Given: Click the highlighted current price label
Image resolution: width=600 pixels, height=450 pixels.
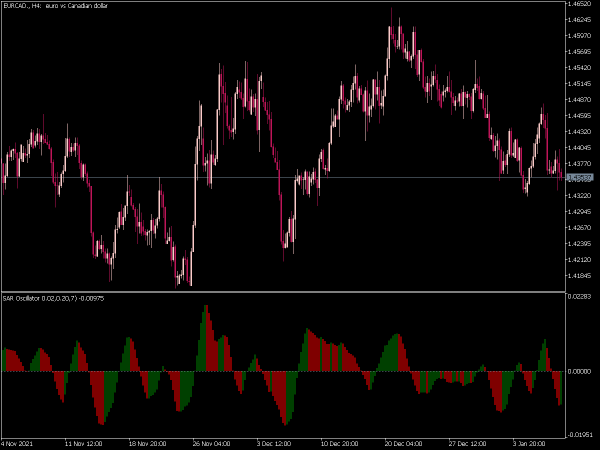Looking at the screenshot, I should pyautogui.click(x=580, y=178).
